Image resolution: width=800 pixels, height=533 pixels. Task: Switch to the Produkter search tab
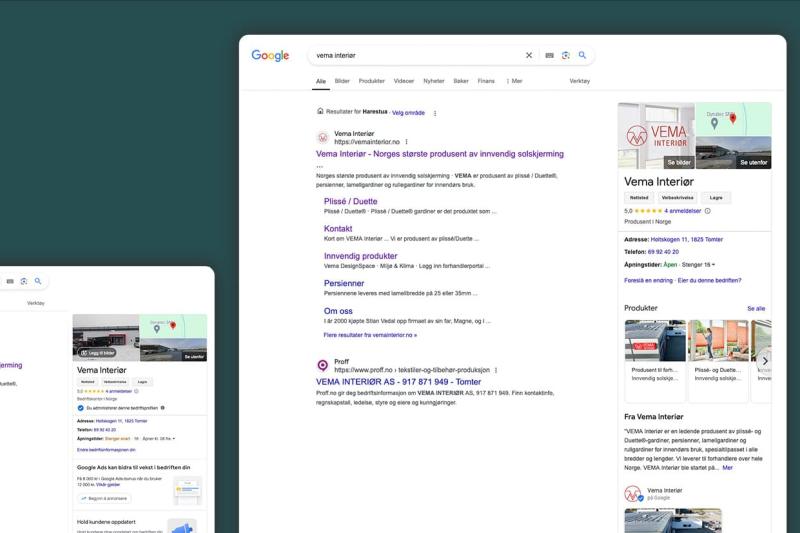click(x=372, y=81)
